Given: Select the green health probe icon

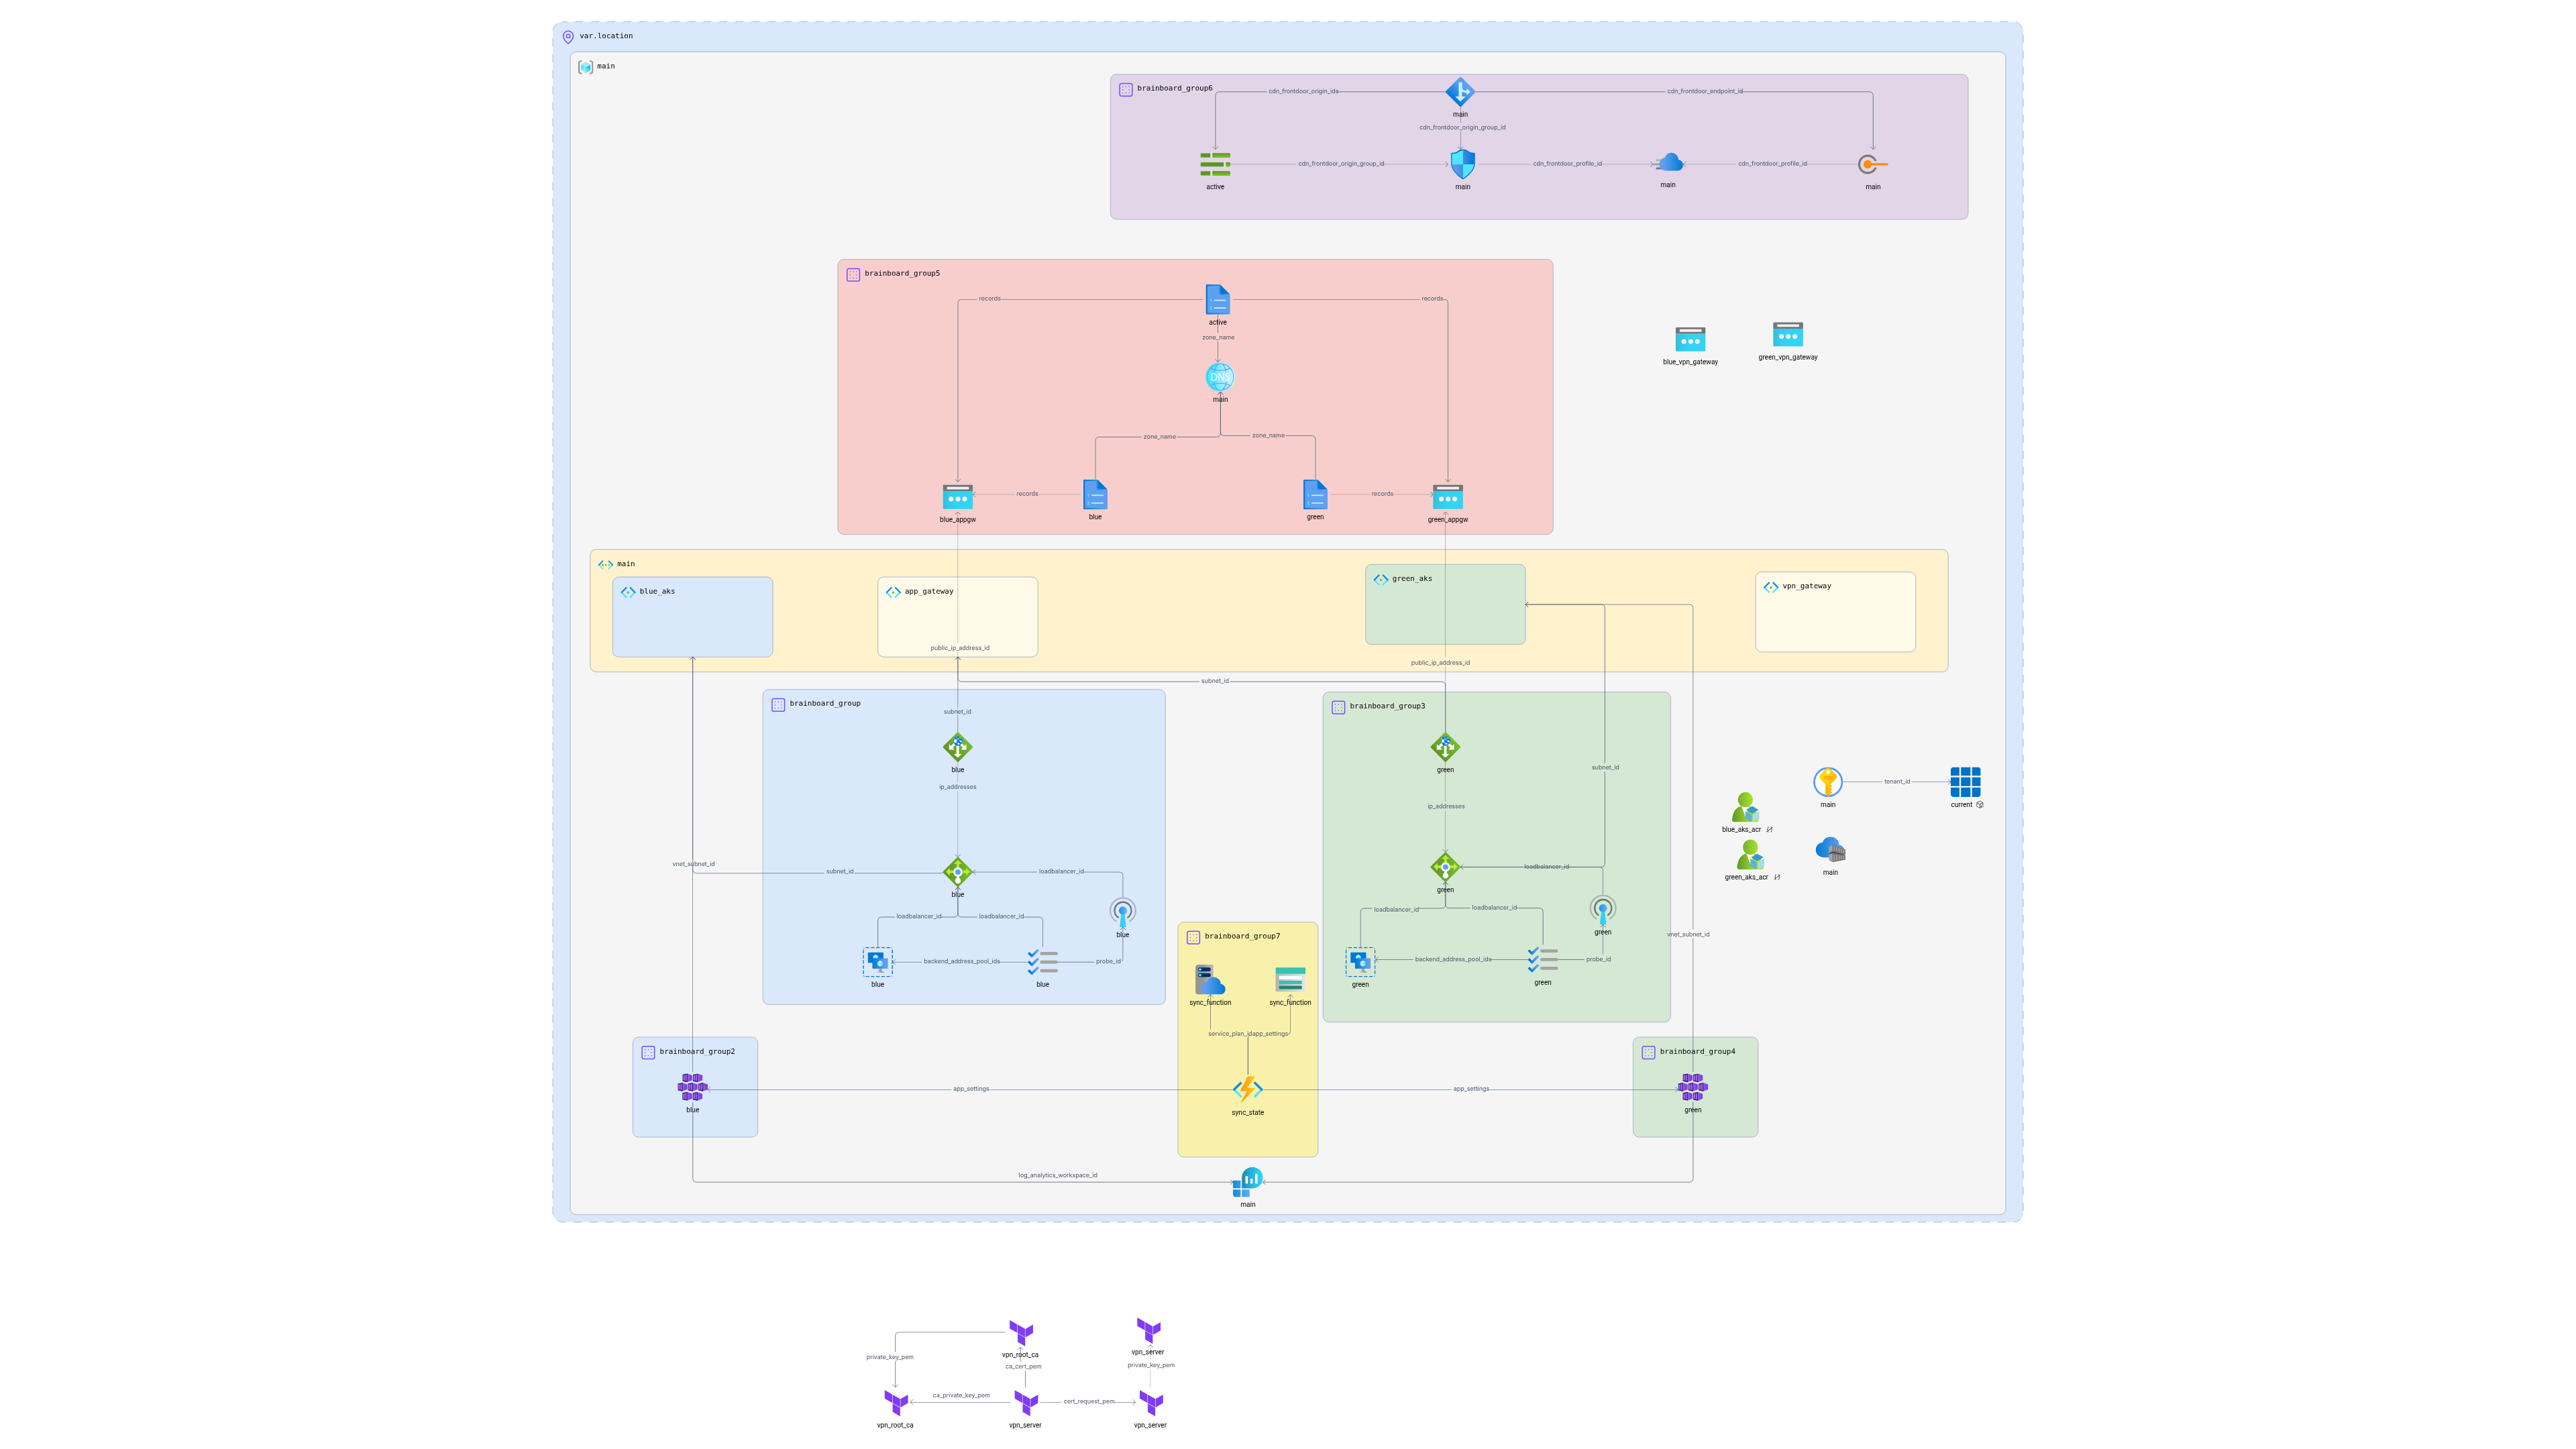Looking at the screenshot, I should point(1602,910).
